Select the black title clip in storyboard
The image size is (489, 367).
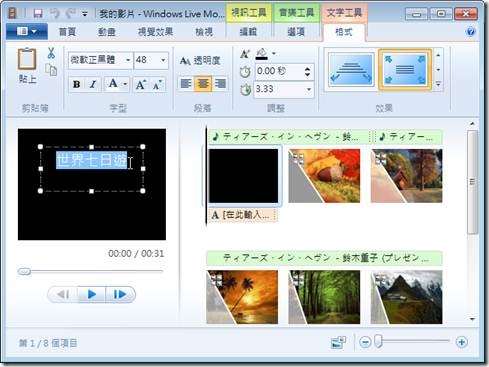[243, 176]
